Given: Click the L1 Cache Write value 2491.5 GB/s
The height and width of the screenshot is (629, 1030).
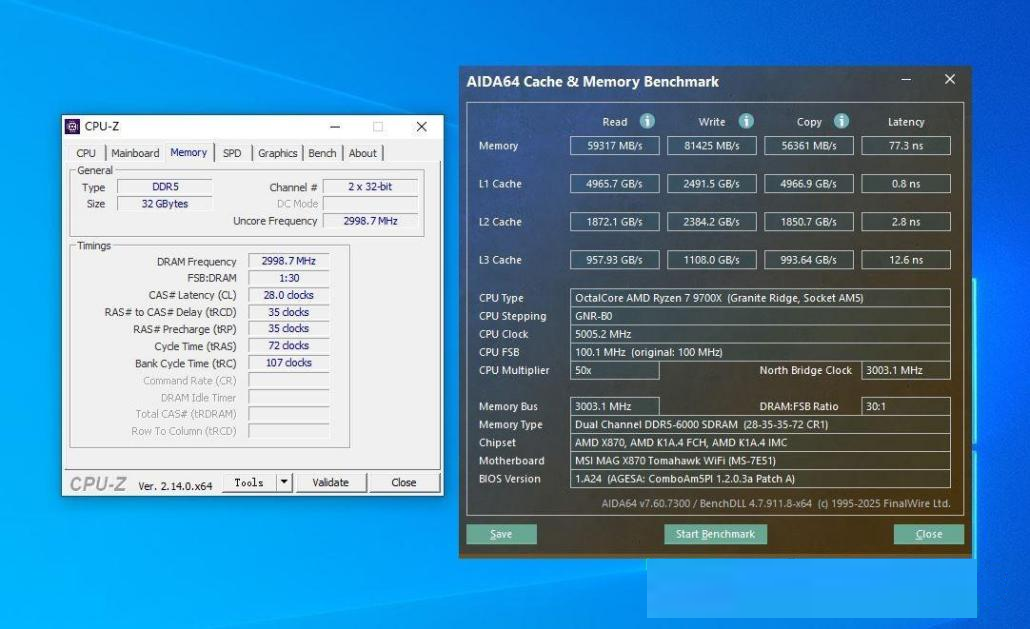Looking at the screenshot, I should point(712,184).
